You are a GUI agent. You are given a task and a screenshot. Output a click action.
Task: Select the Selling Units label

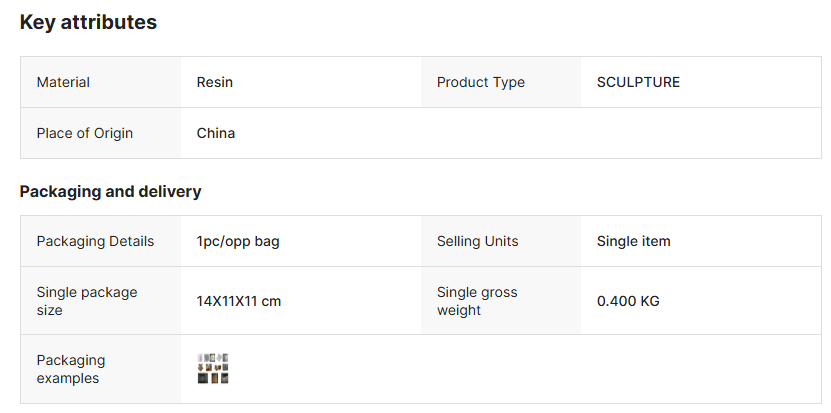point(477,241)
